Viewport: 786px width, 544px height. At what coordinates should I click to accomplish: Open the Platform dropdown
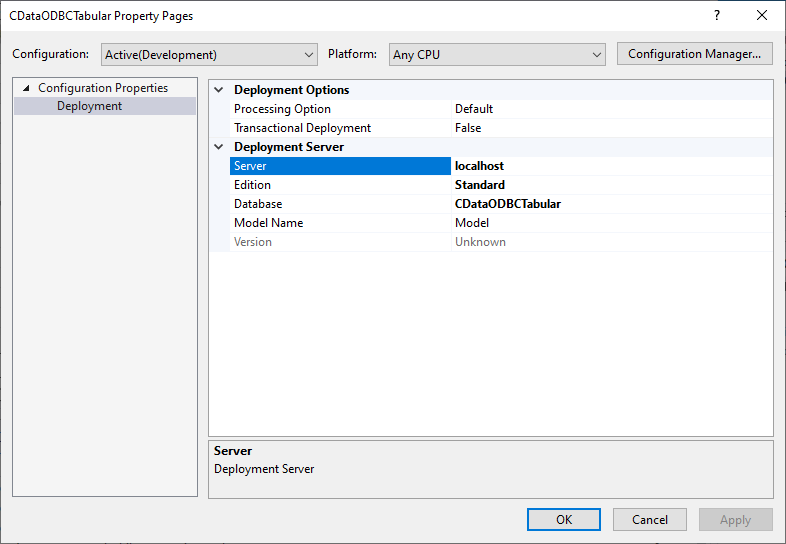[497, 54]
